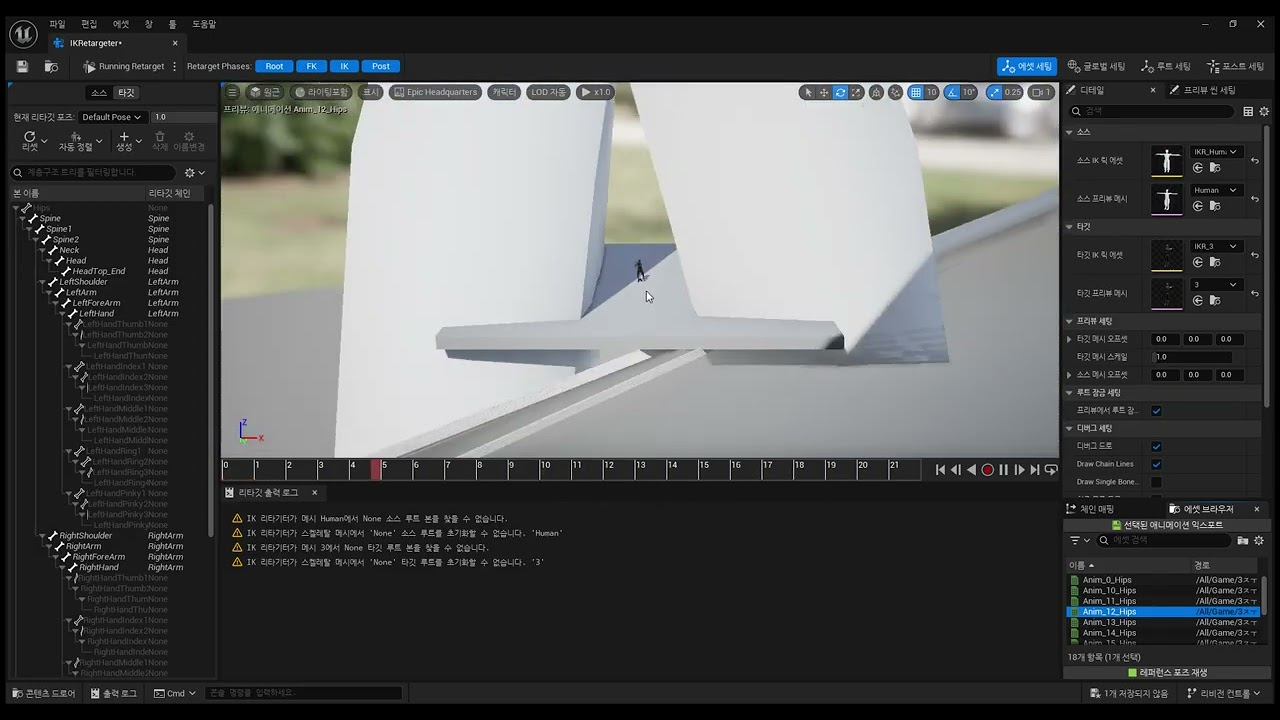Viewport: 1280px width, 720px height.
Task: Click the Record red button in timeline
Action: [987, 470]
